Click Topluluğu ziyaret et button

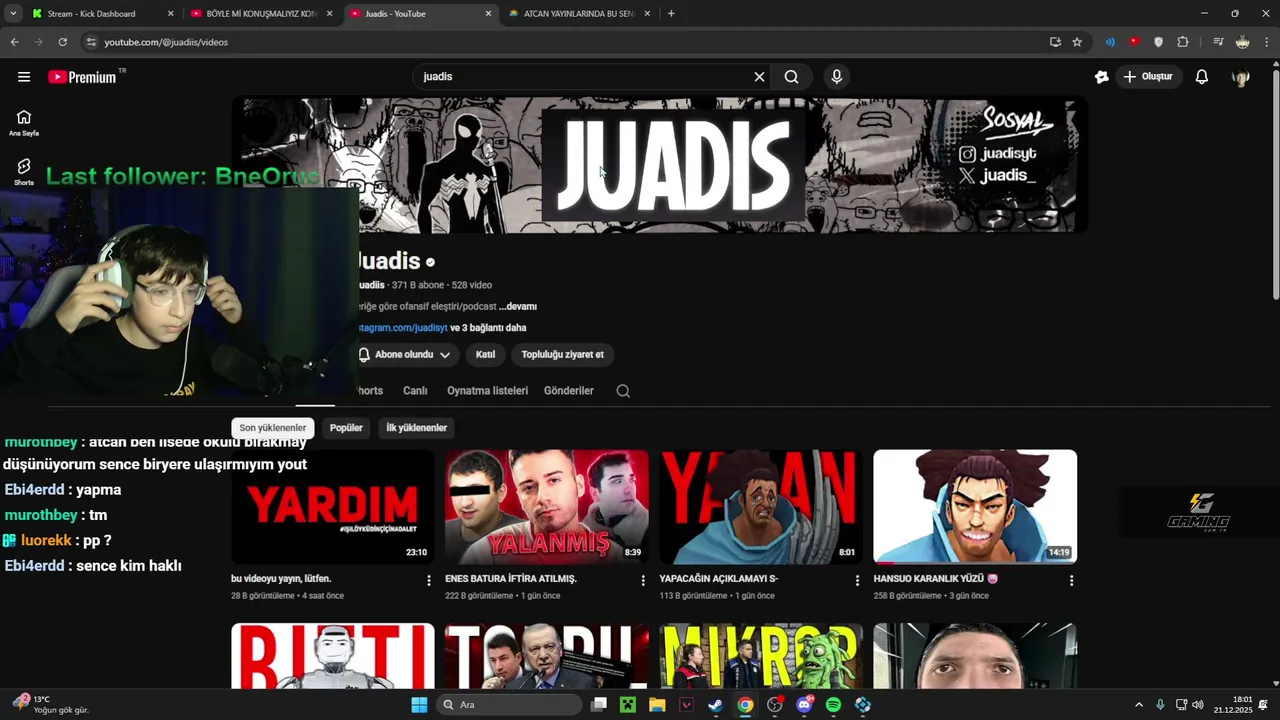563,355
